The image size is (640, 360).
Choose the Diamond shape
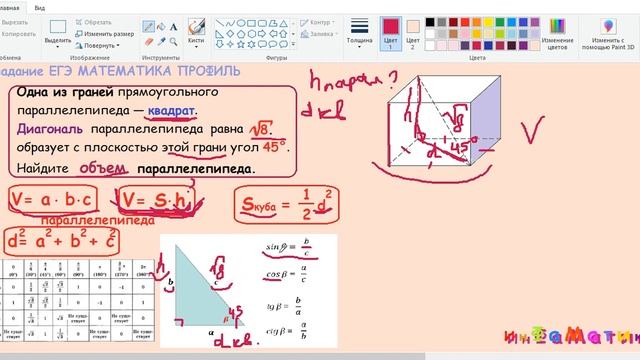(x=230, y=34)
